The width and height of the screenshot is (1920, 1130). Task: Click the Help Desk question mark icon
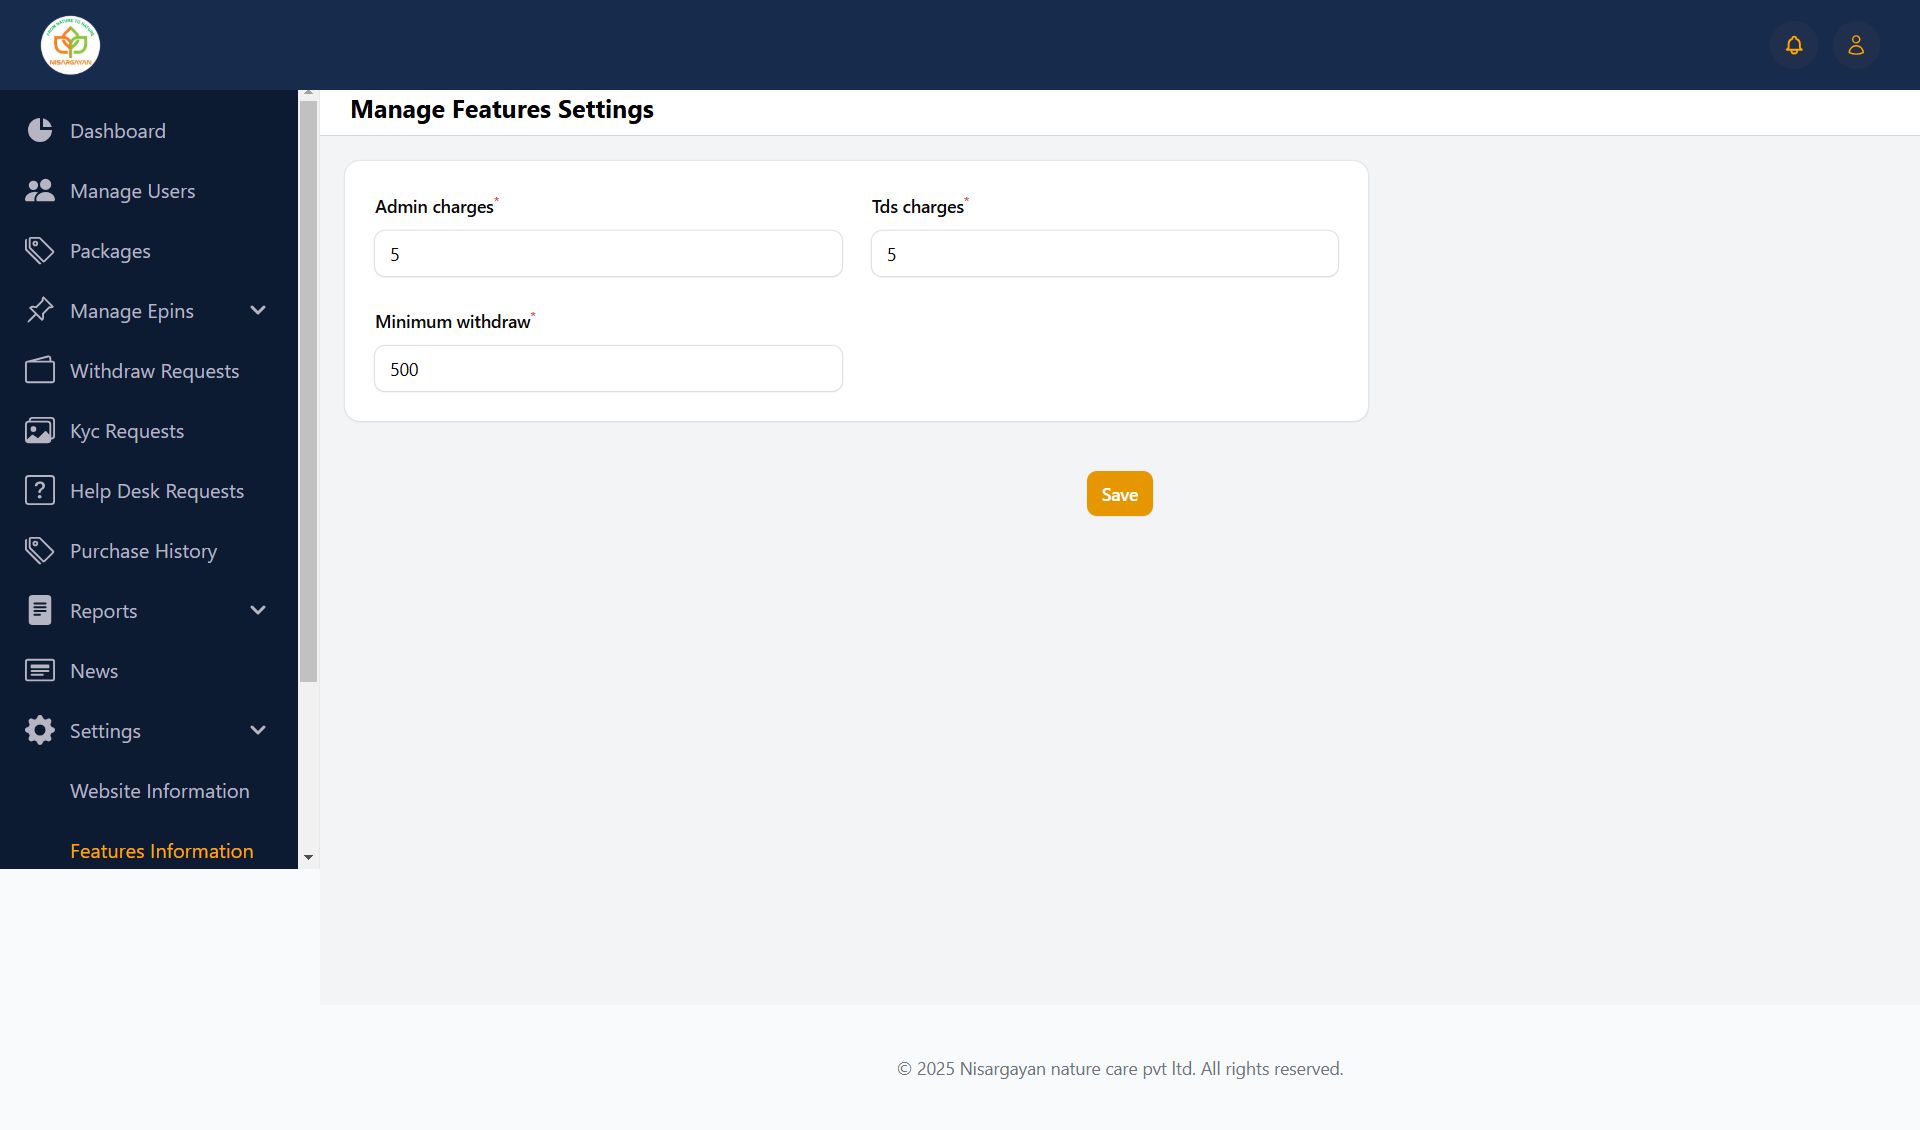40,491
